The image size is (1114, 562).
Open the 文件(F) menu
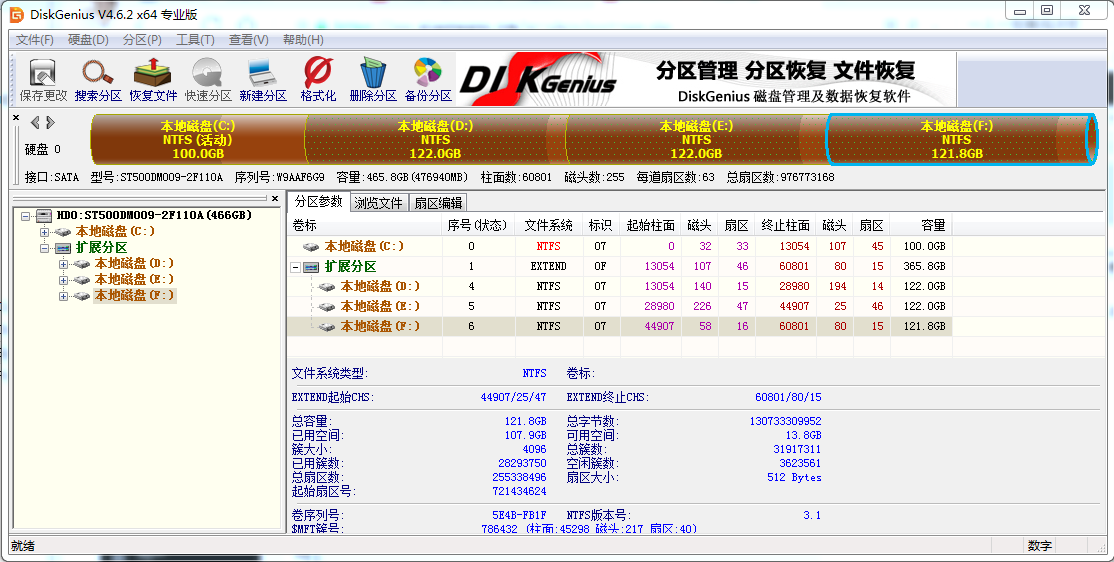[35, 40]
